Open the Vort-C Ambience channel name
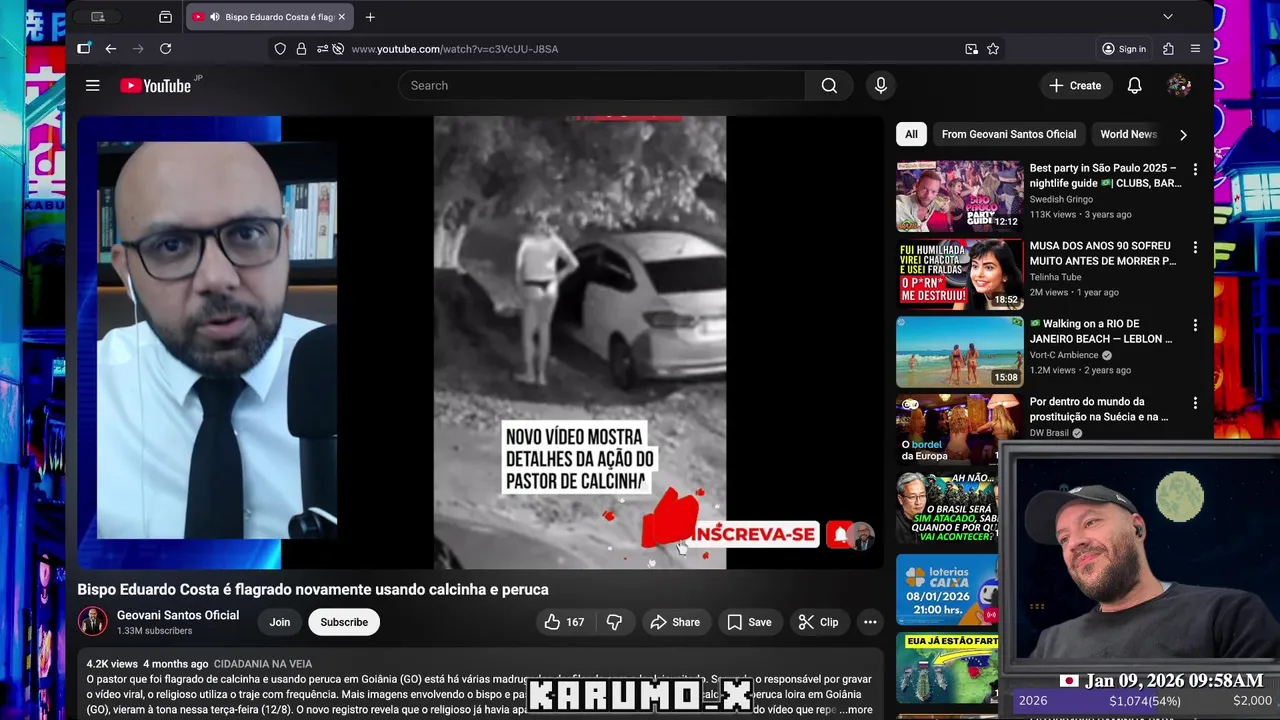Viewport: 1280px width, 720px height. click(x=1065, y=355)
